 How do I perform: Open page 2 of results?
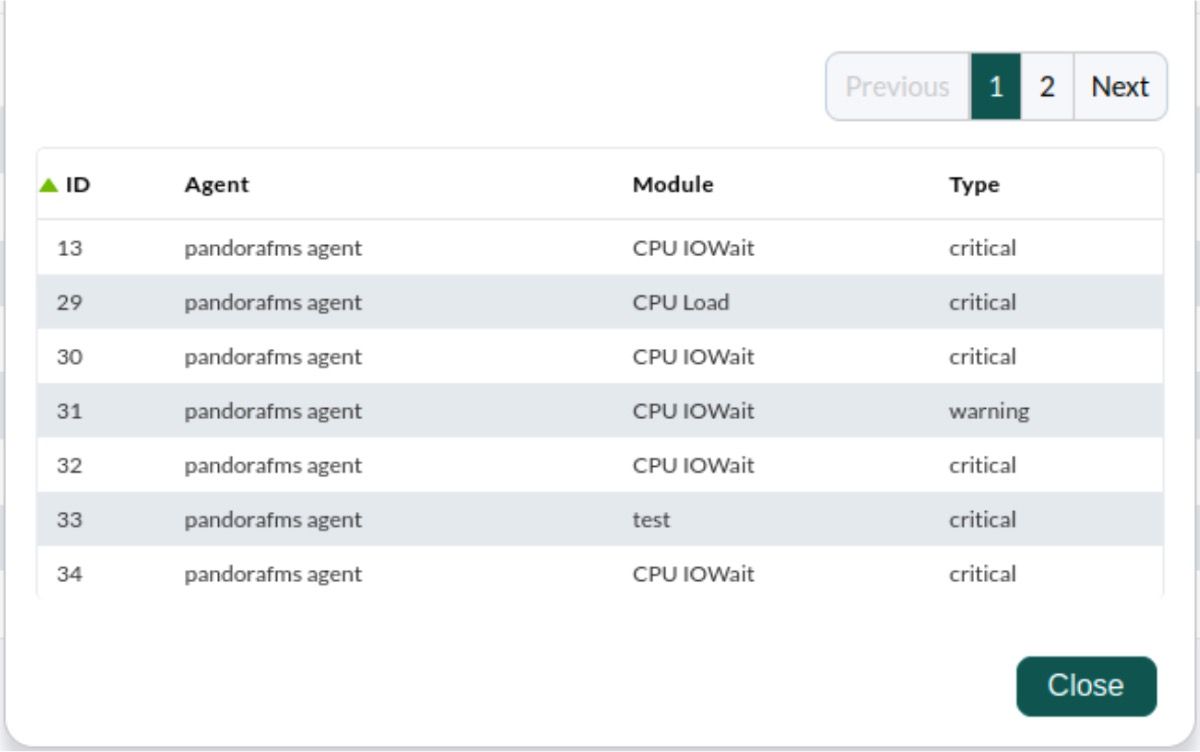[x=1047, y=87]
